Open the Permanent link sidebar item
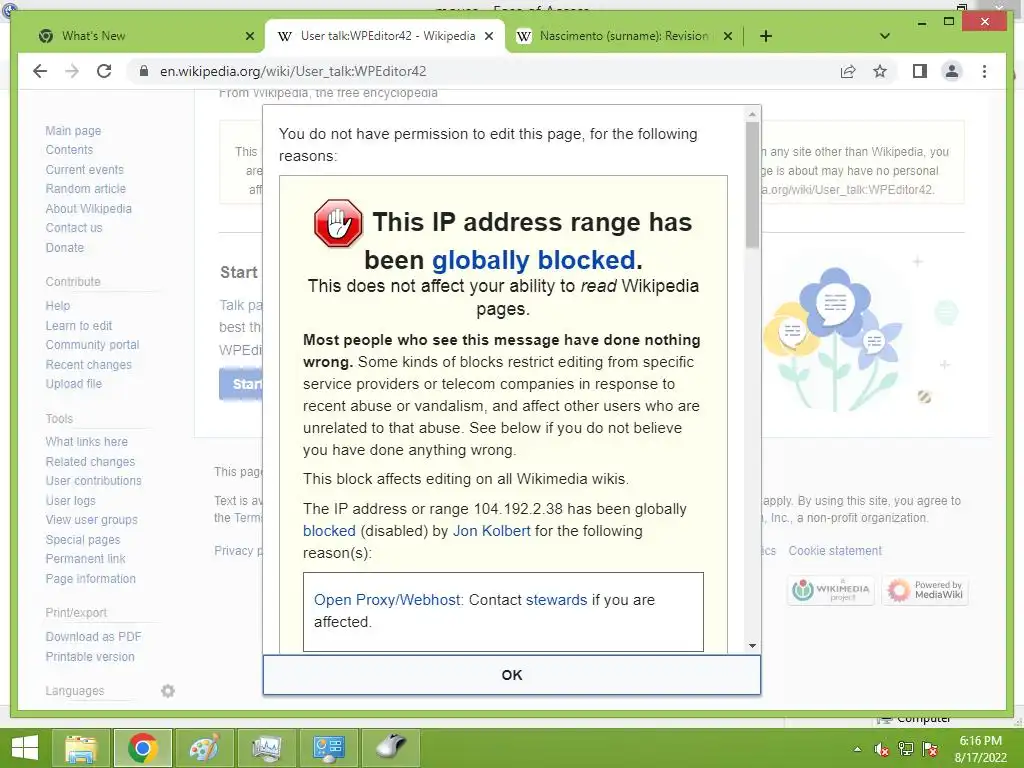The image size is (1024, 768). point(86,558)
